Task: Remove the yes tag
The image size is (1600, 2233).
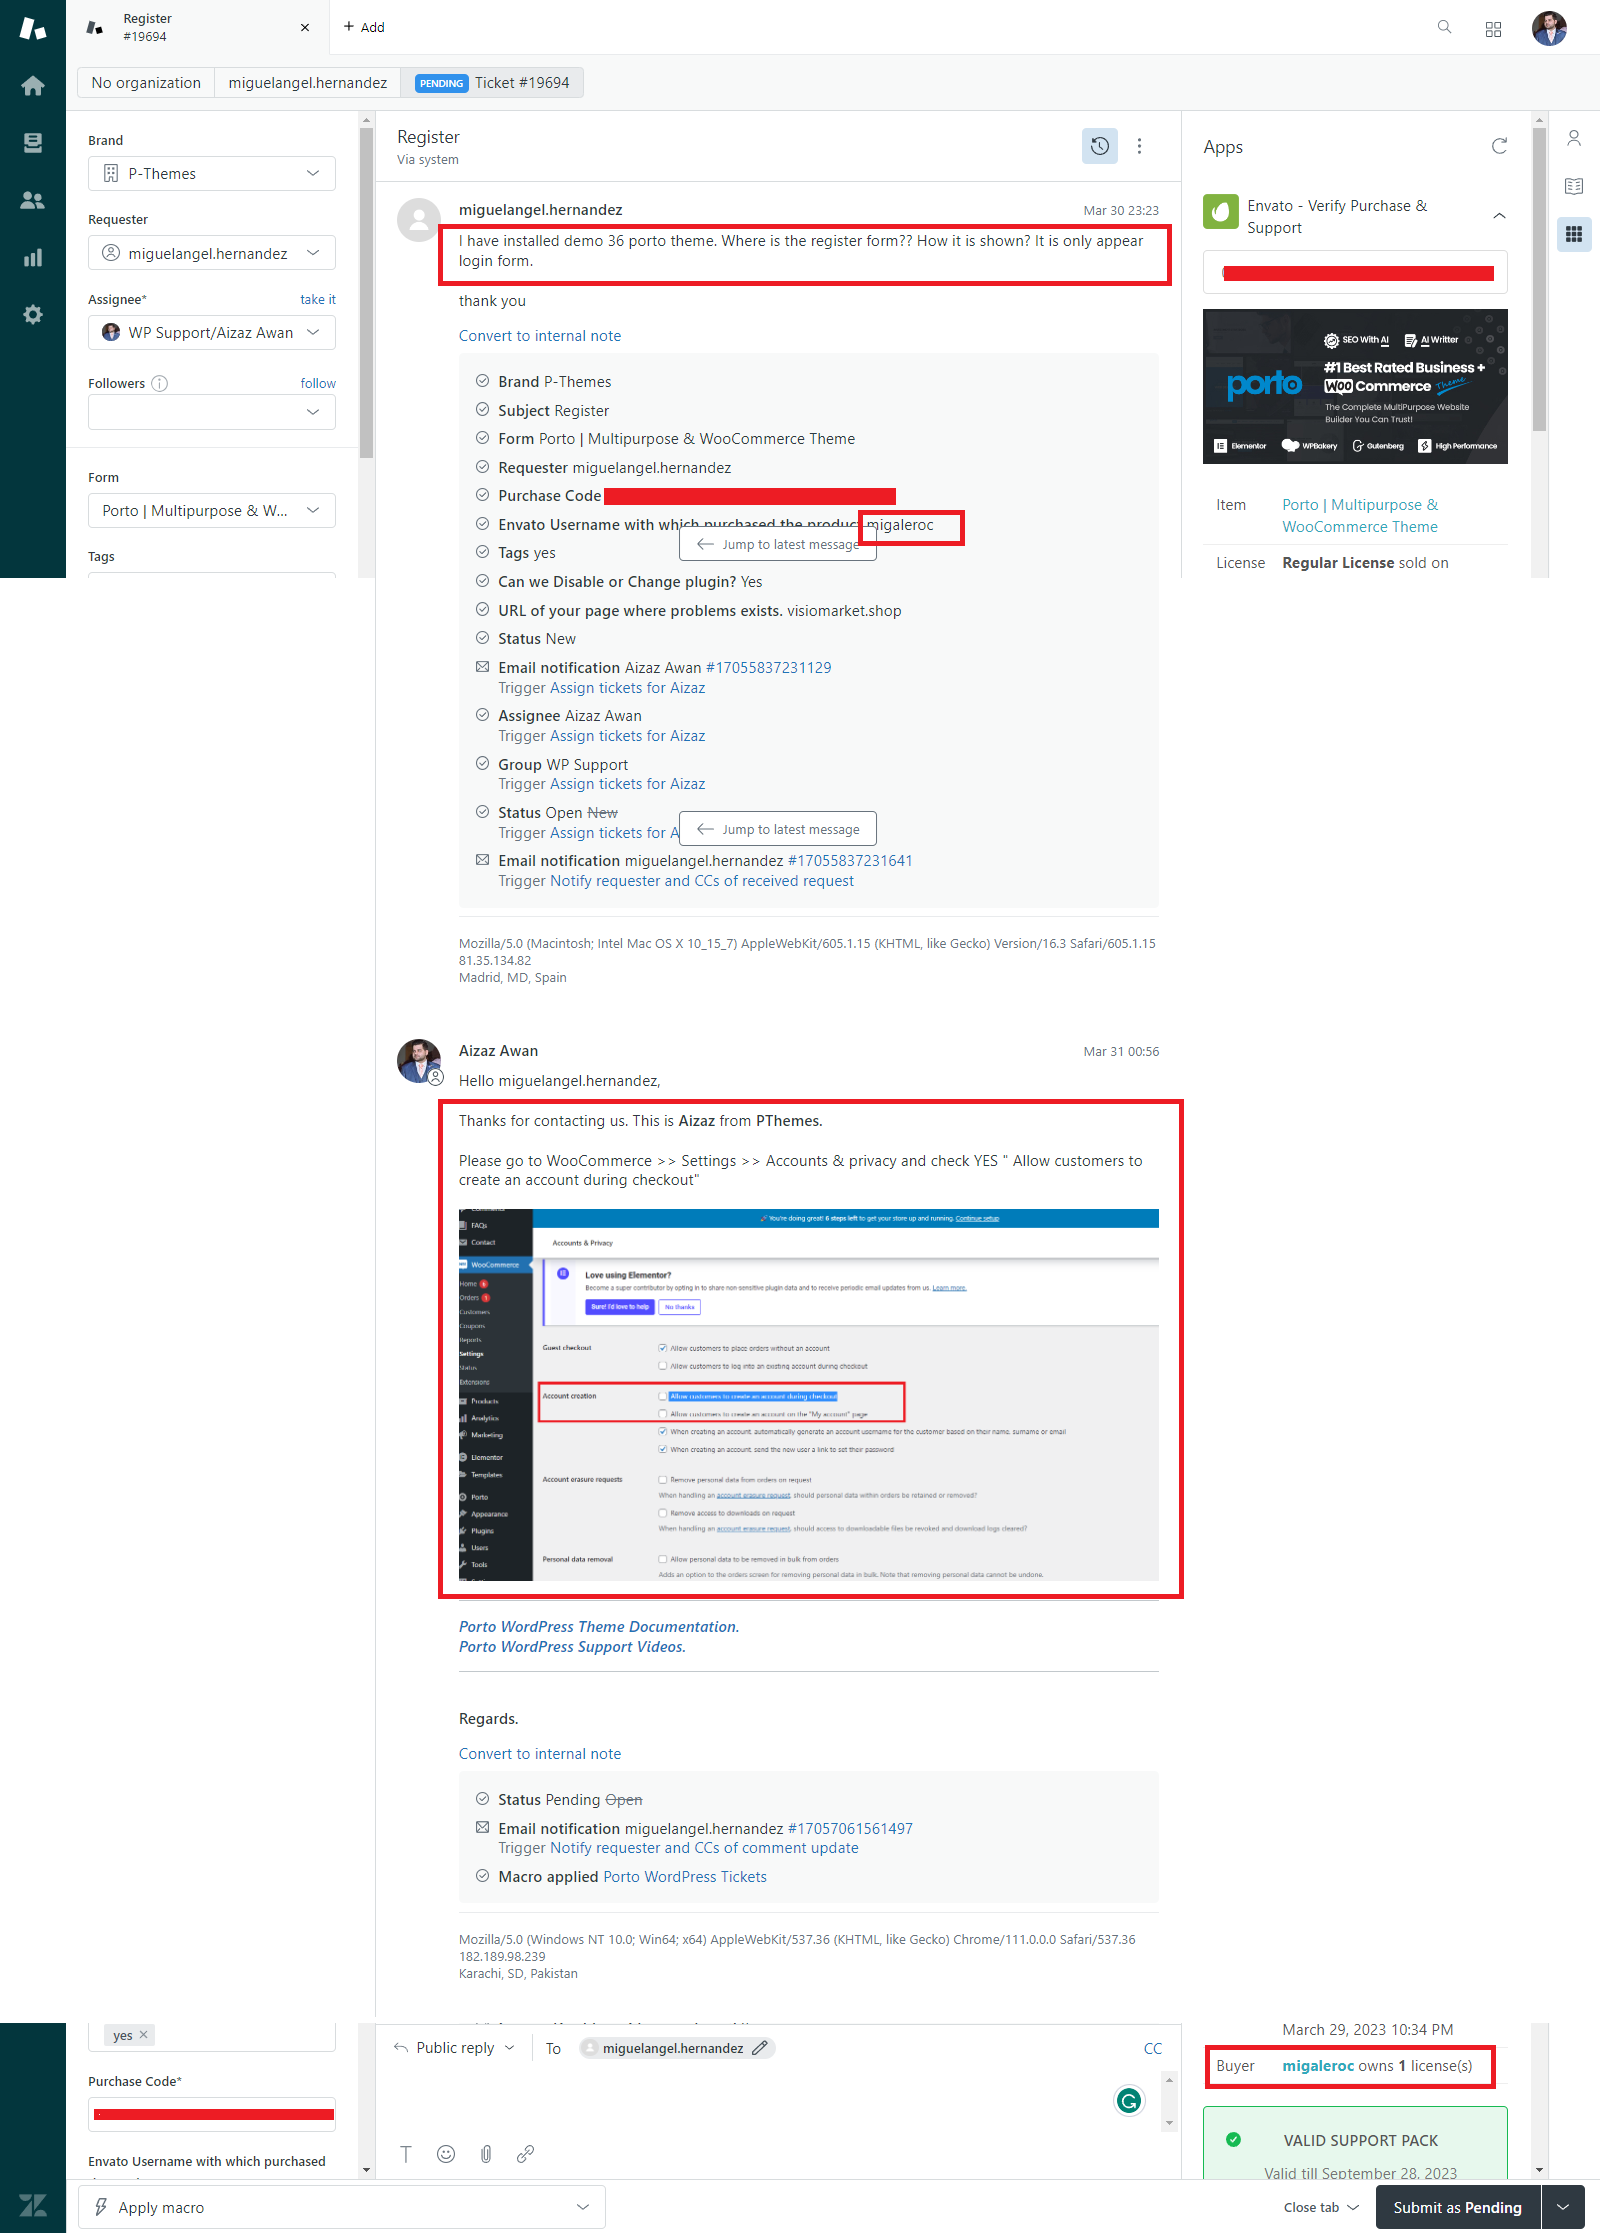Action: point(143,2034)
